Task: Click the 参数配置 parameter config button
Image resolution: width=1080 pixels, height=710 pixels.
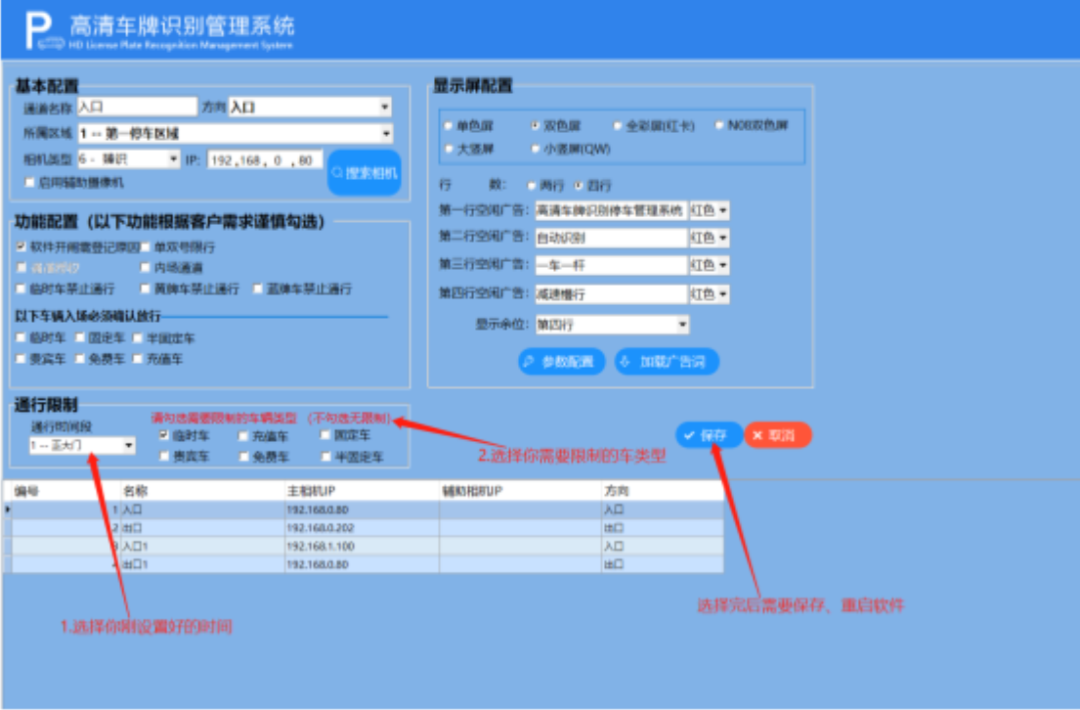Action: coord(561,362)
